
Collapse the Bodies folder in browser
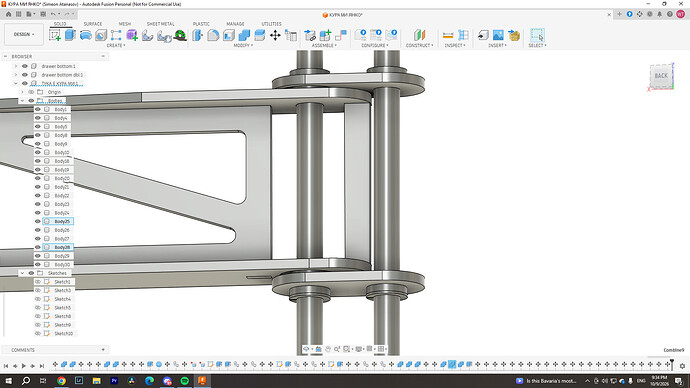22,101
